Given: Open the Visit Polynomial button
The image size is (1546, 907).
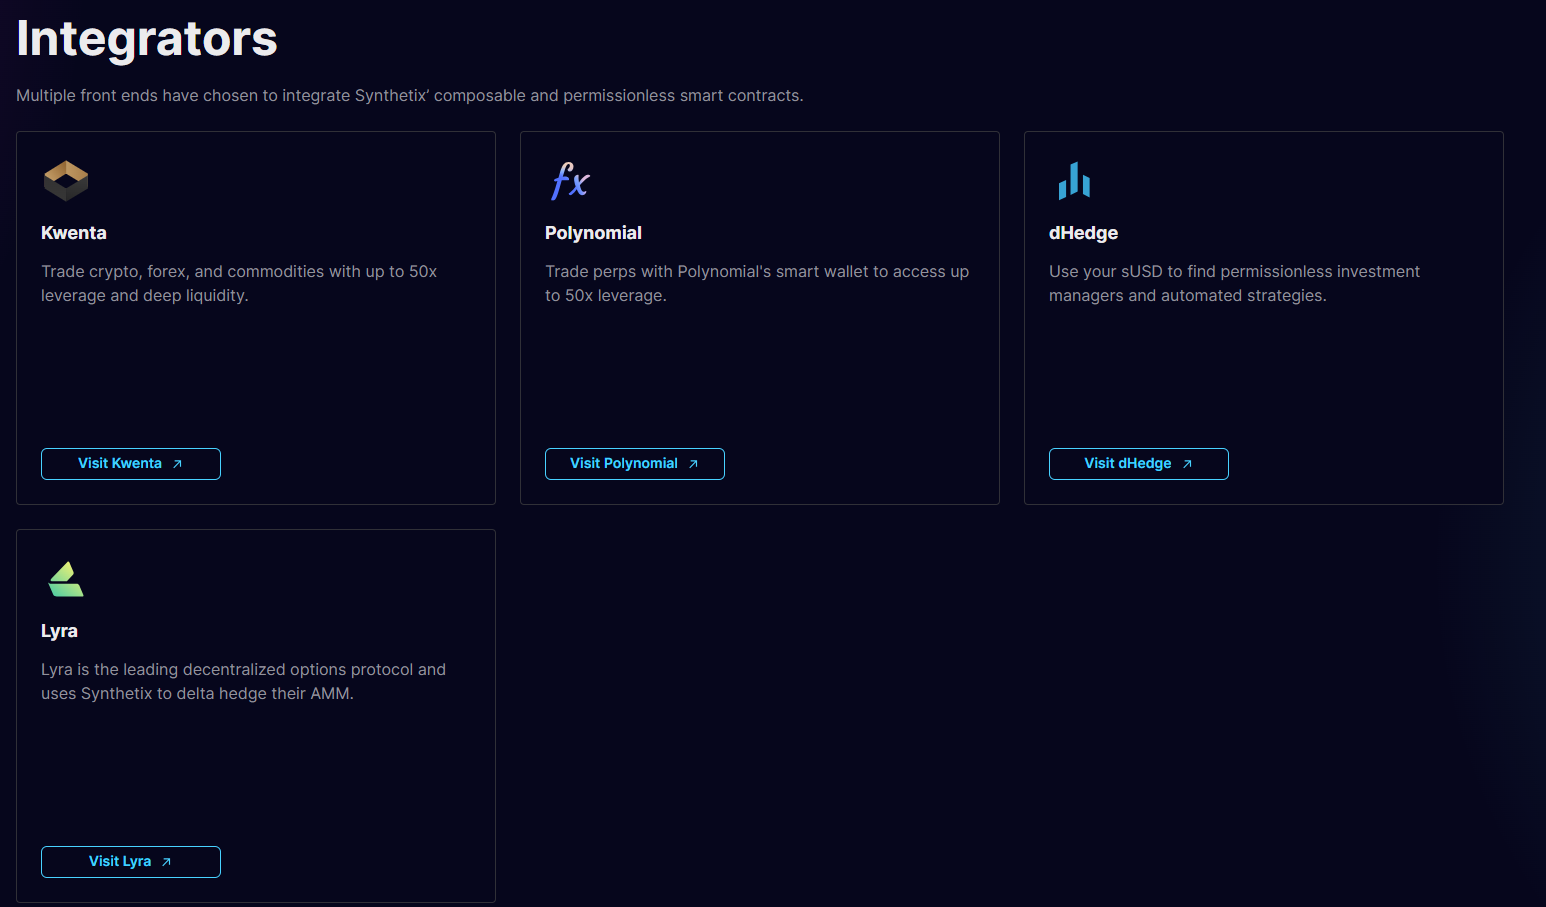Looking at the screenshot, I should pos(635,464).
